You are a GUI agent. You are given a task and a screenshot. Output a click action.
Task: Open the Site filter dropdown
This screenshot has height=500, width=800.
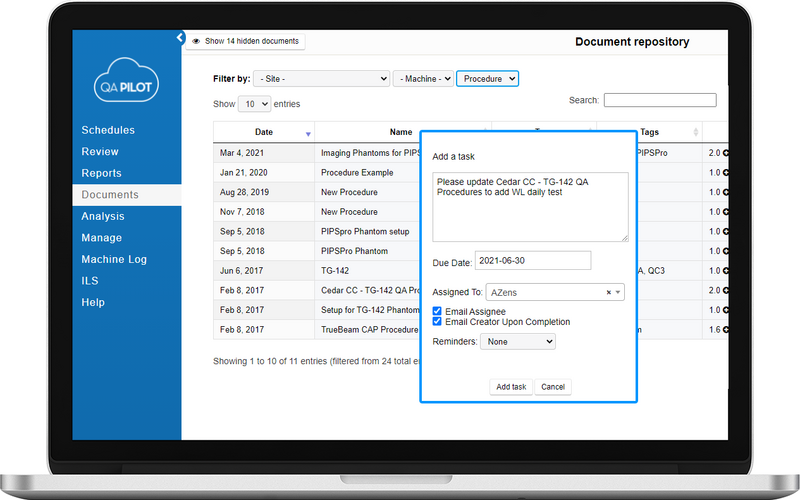(321, 79)
